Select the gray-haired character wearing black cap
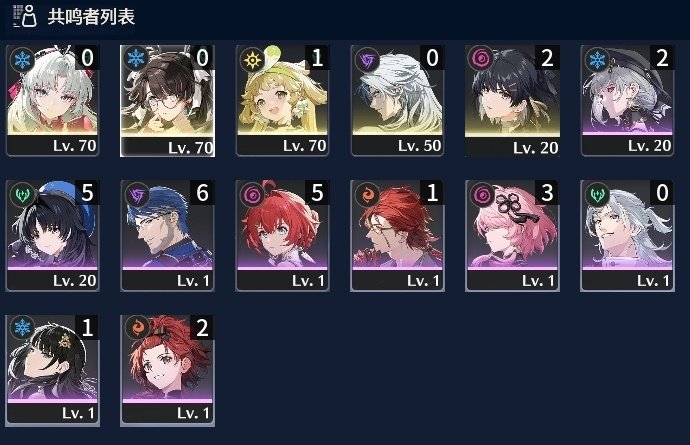Image resolution: width=690 pixels, height=445 pixels. tap(627, 100)
